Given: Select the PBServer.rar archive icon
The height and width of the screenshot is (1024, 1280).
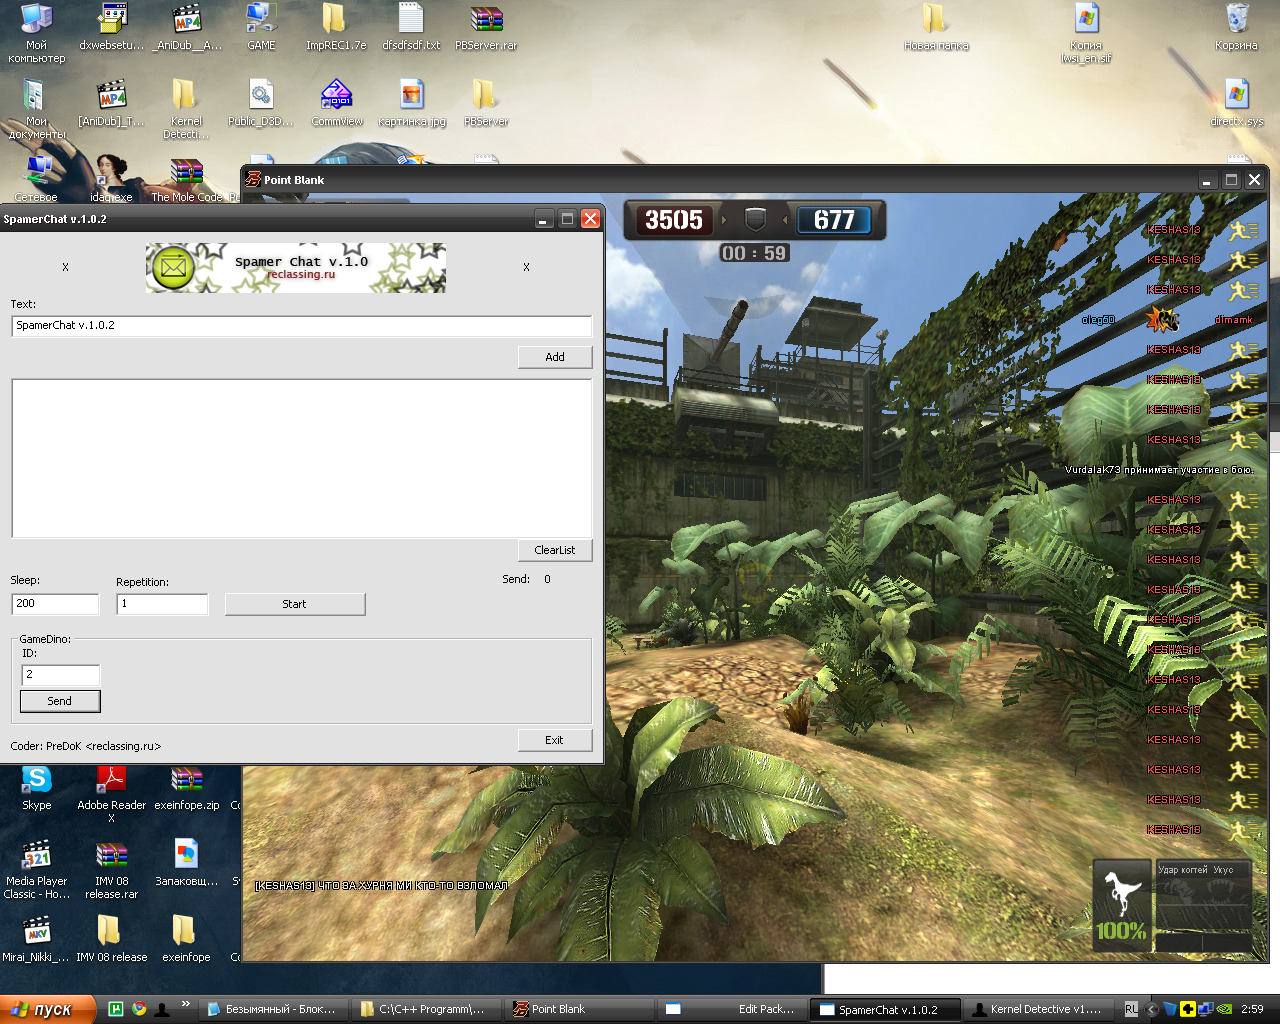Looking at the screenshot, I should pos(486,27).
